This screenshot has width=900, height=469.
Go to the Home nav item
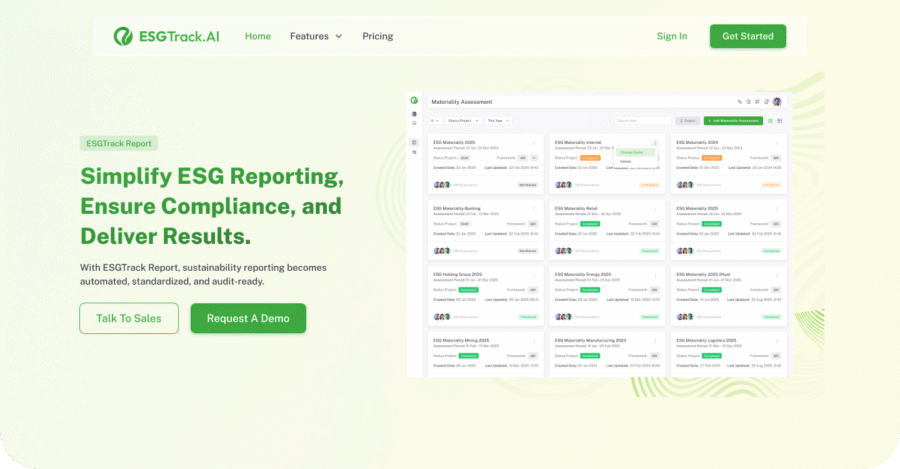click(258, 36)
